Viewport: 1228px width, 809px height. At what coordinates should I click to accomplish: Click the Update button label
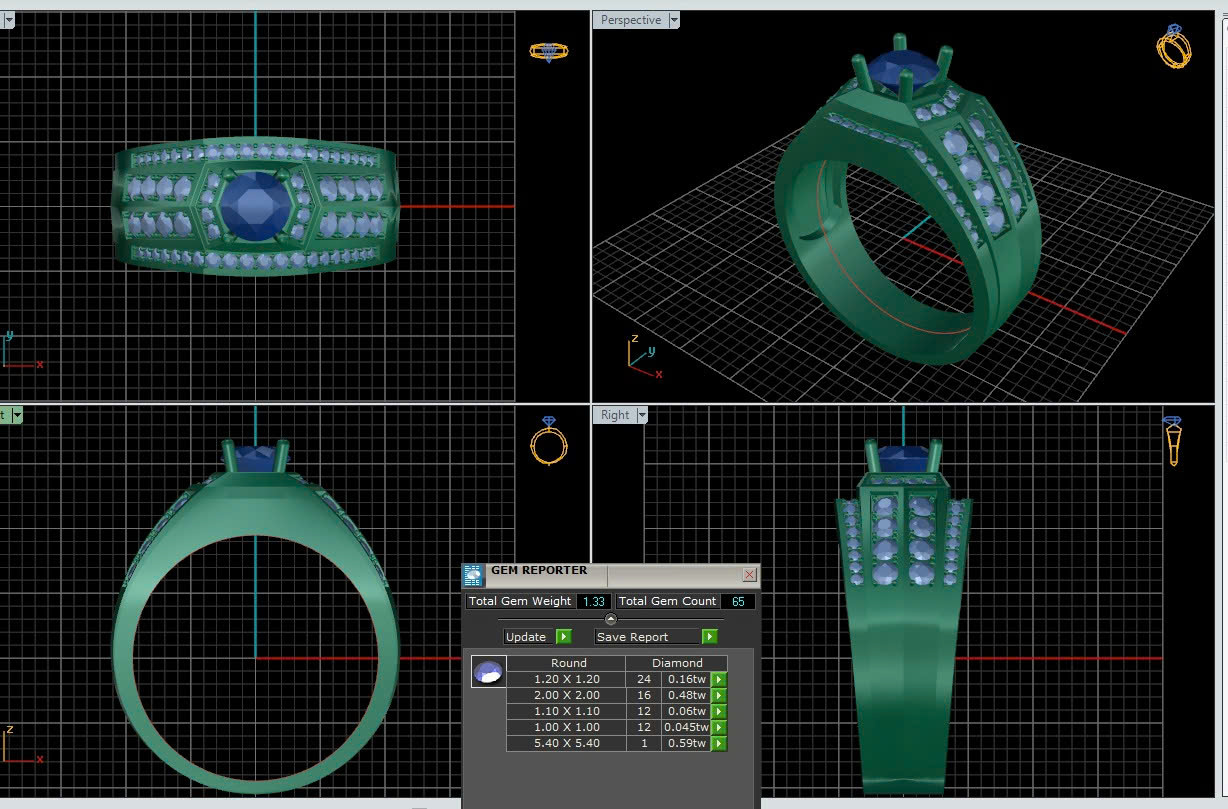click(x=526, y=637)
